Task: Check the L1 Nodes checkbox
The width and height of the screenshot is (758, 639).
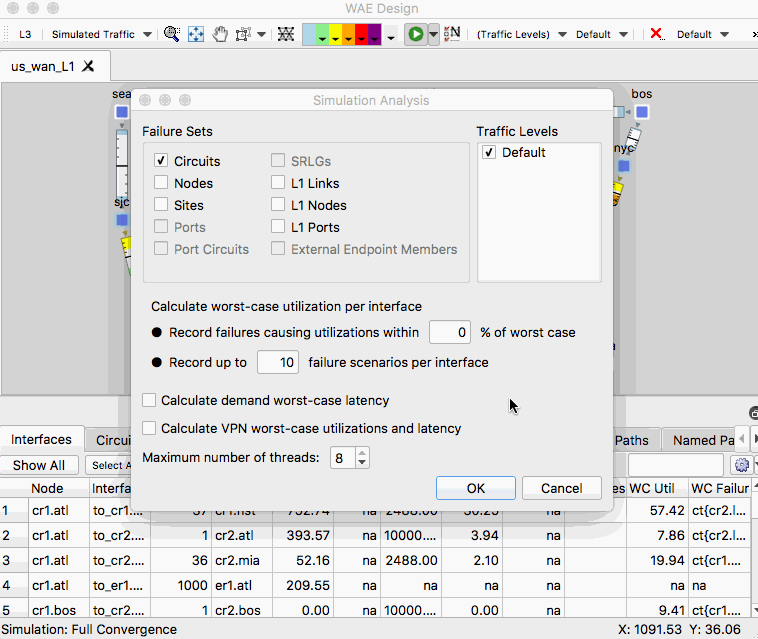Action: [278, 204]
